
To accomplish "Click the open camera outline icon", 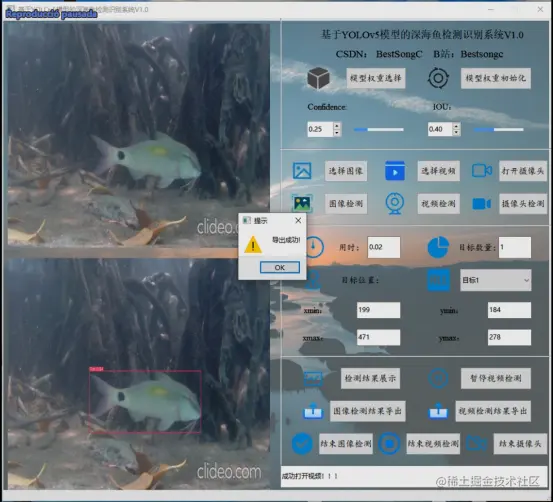I will pos(482,171).
